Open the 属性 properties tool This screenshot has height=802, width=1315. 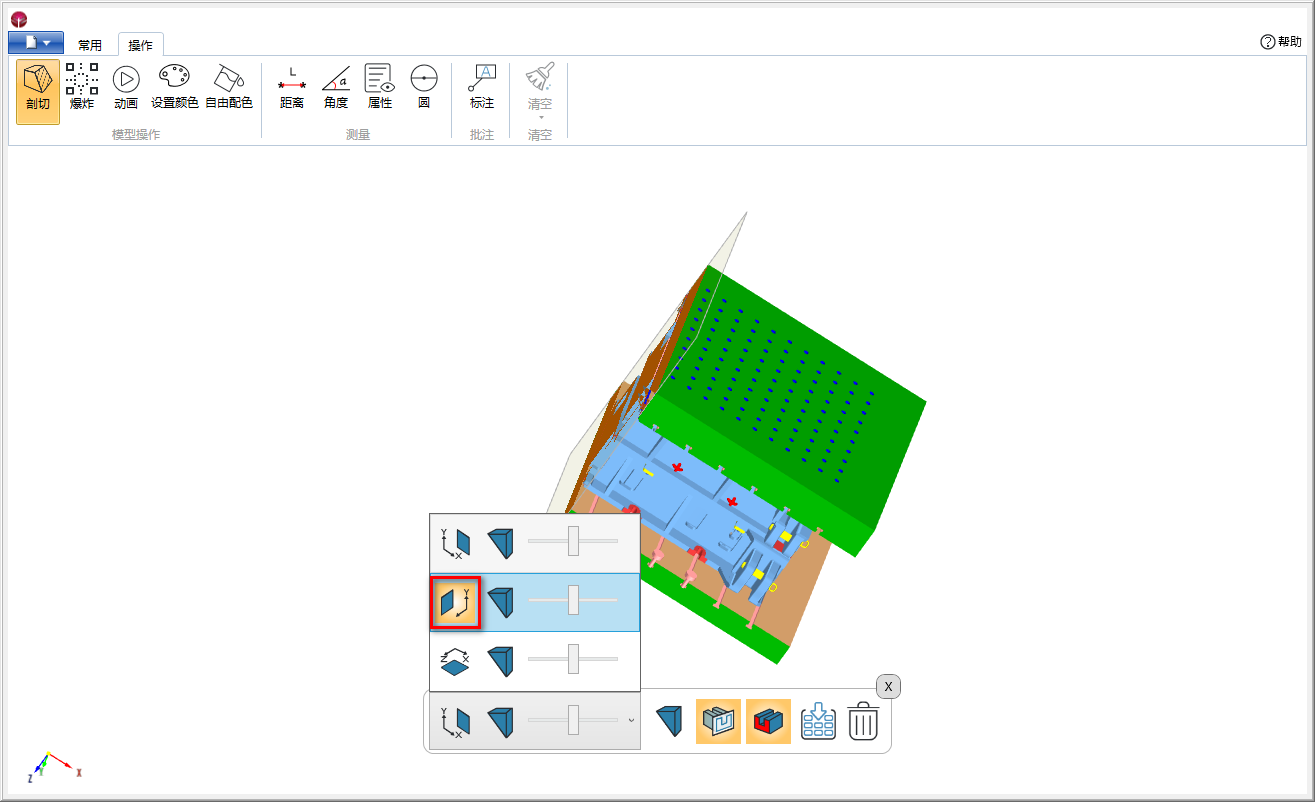pyautogui.click(x=380, y=87)
